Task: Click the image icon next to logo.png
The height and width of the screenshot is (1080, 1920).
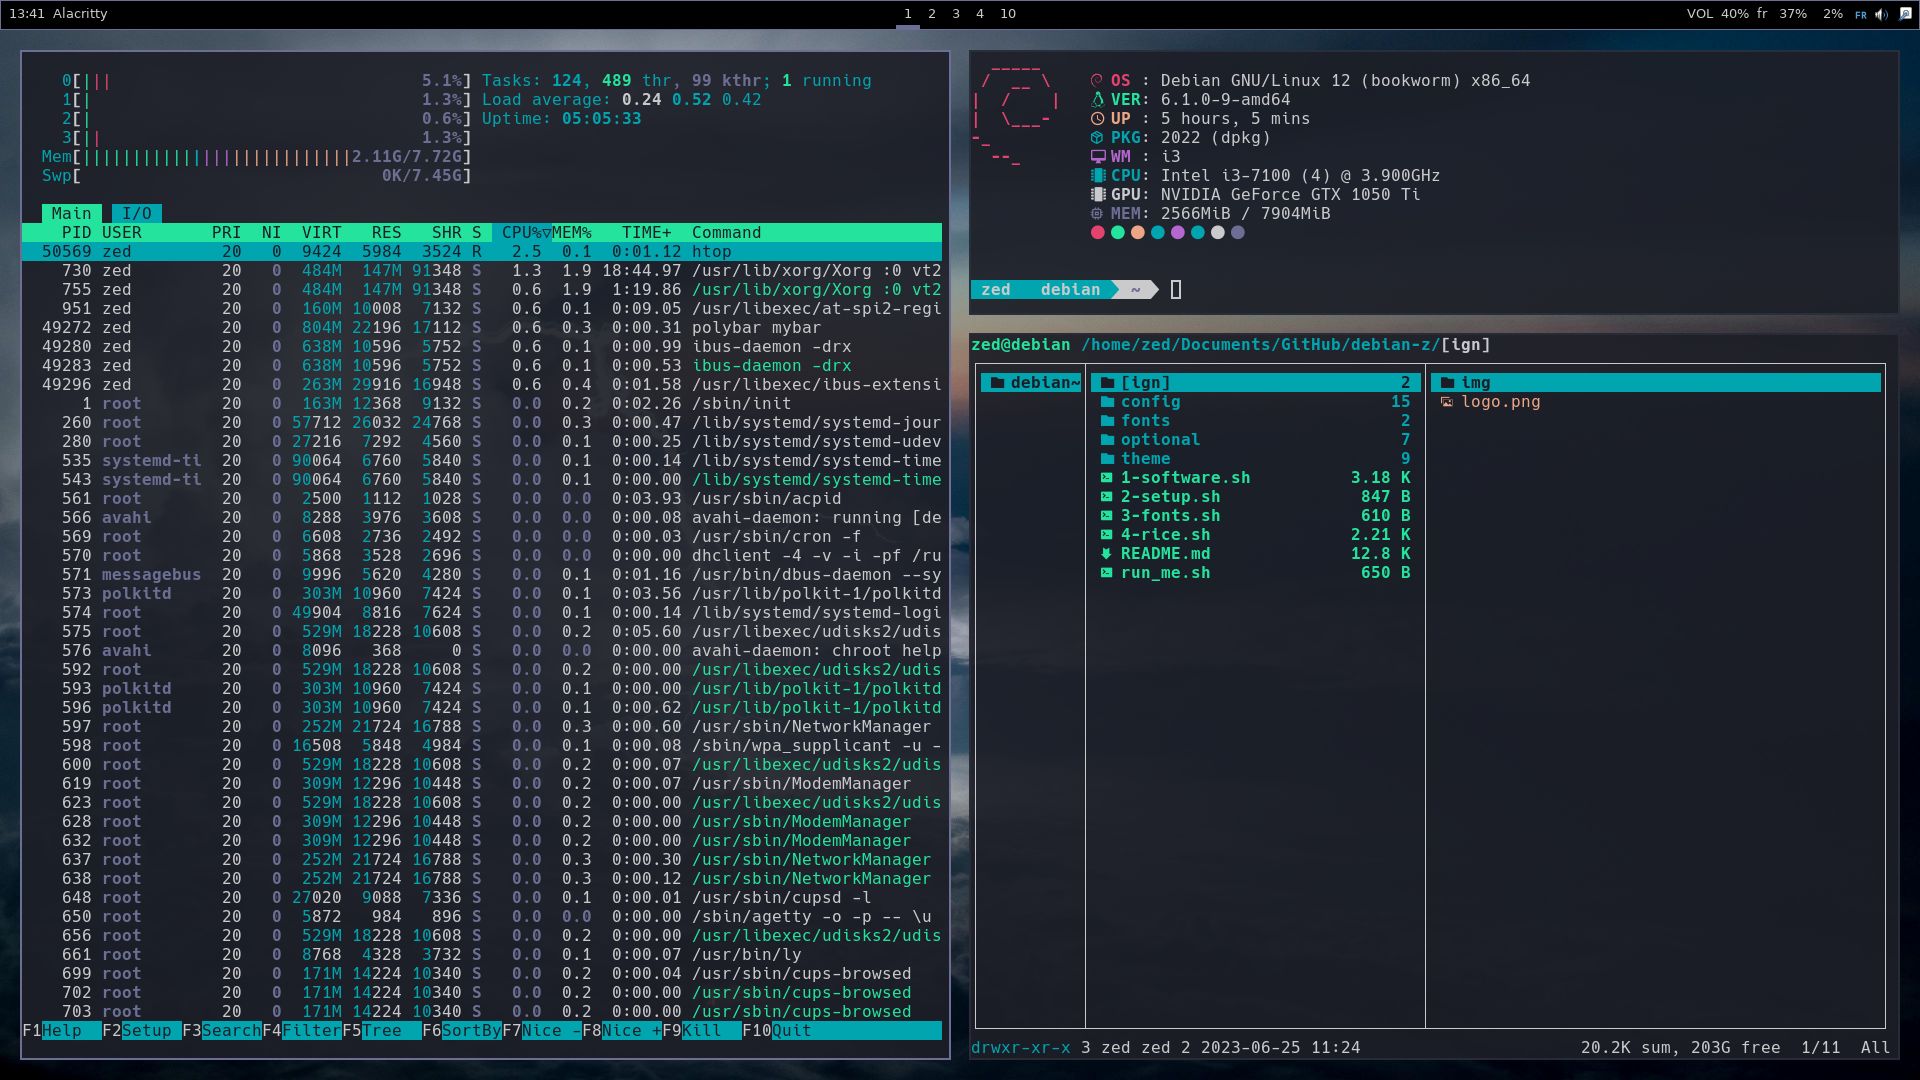Action: tap(1447, 402)
